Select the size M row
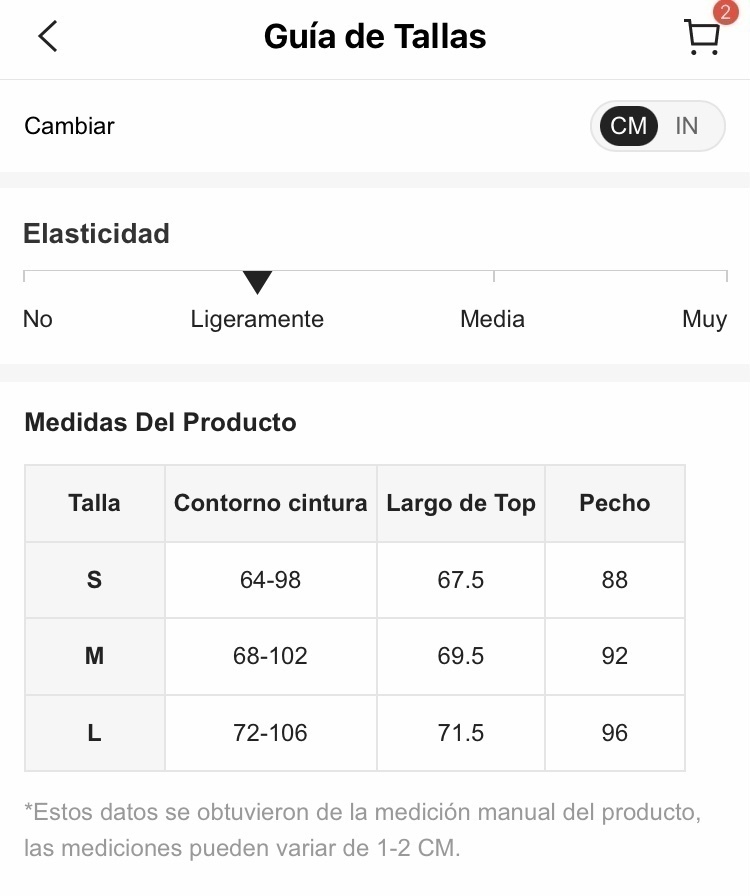This screenshot has width=750, height=896. coord(355,656)
